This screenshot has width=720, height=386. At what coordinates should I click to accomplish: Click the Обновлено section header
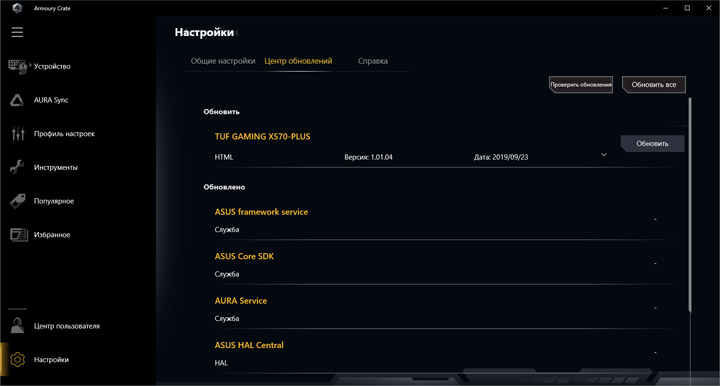224,187
